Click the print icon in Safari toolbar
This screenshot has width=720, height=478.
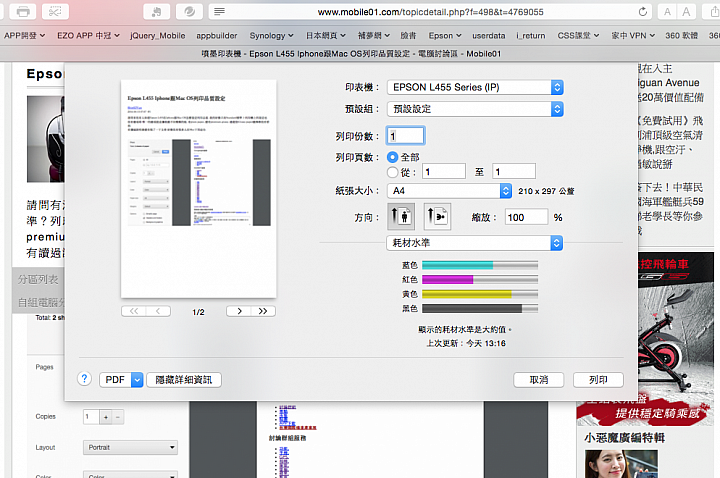(23, 11)
